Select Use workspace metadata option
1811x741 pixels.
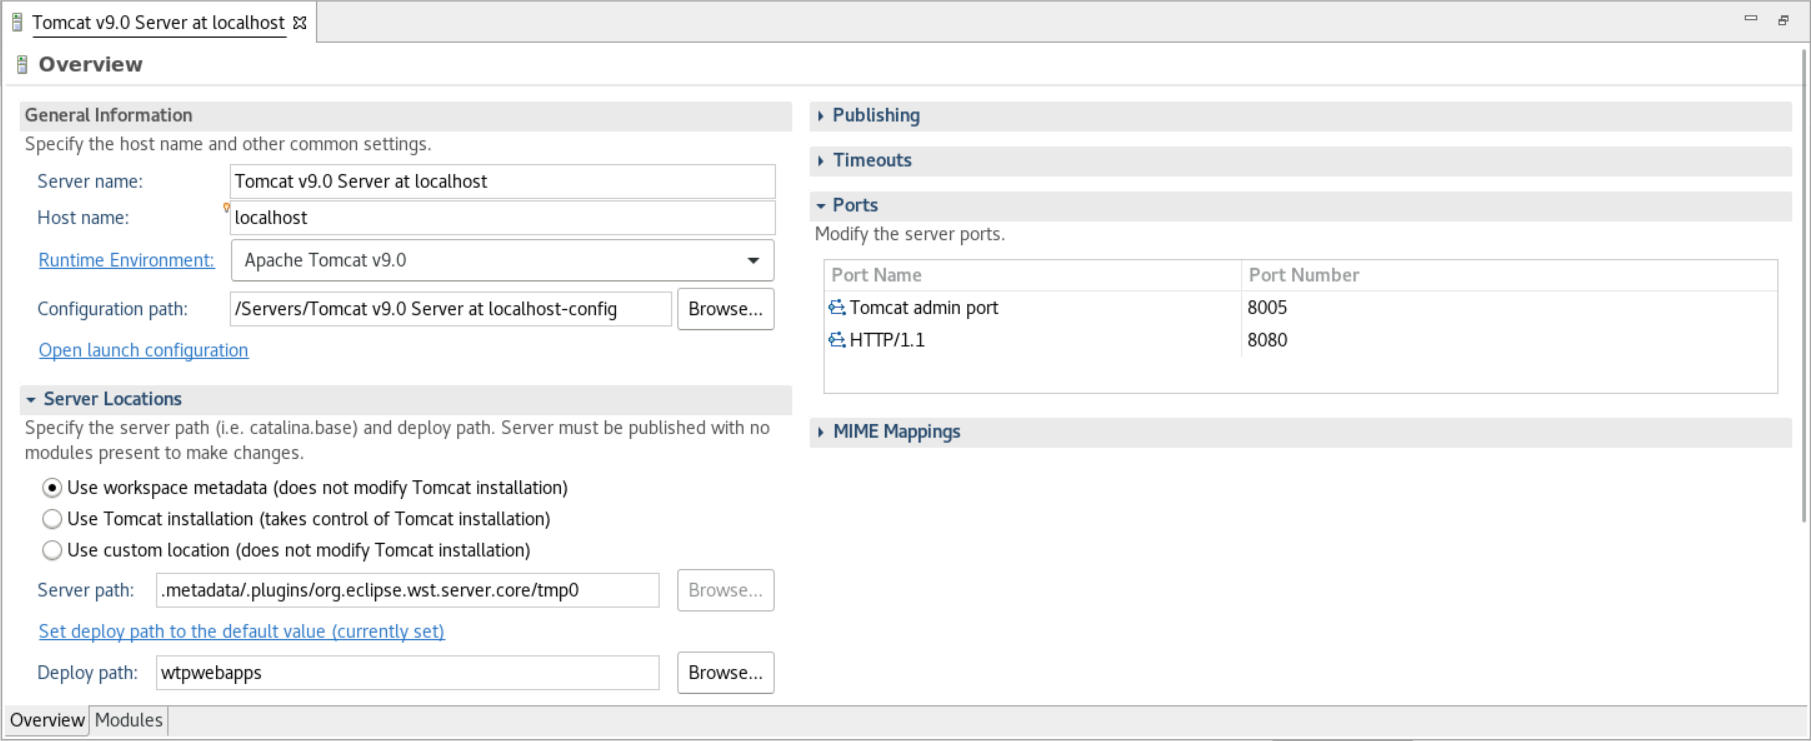[x=52, y=488]
